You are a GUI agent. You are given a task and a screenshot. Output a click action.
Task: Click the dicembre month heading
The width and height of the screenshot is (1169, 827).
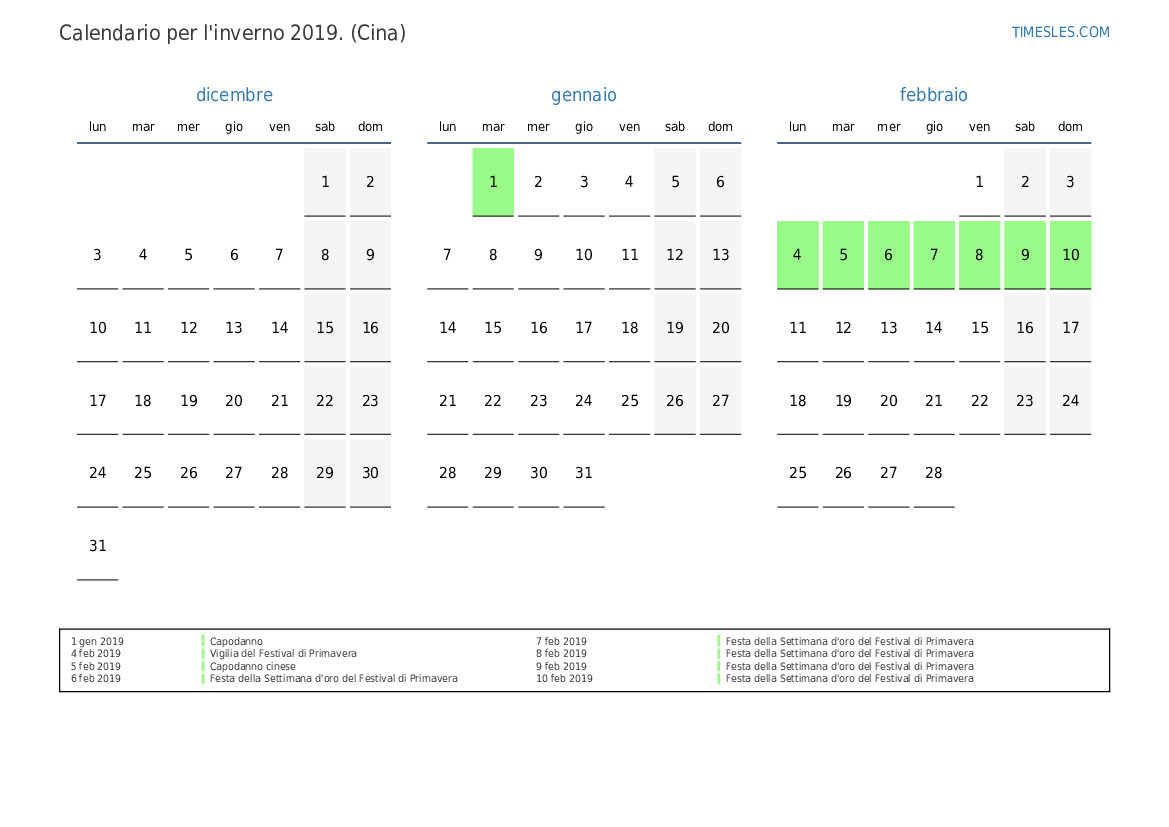point(234,95)
